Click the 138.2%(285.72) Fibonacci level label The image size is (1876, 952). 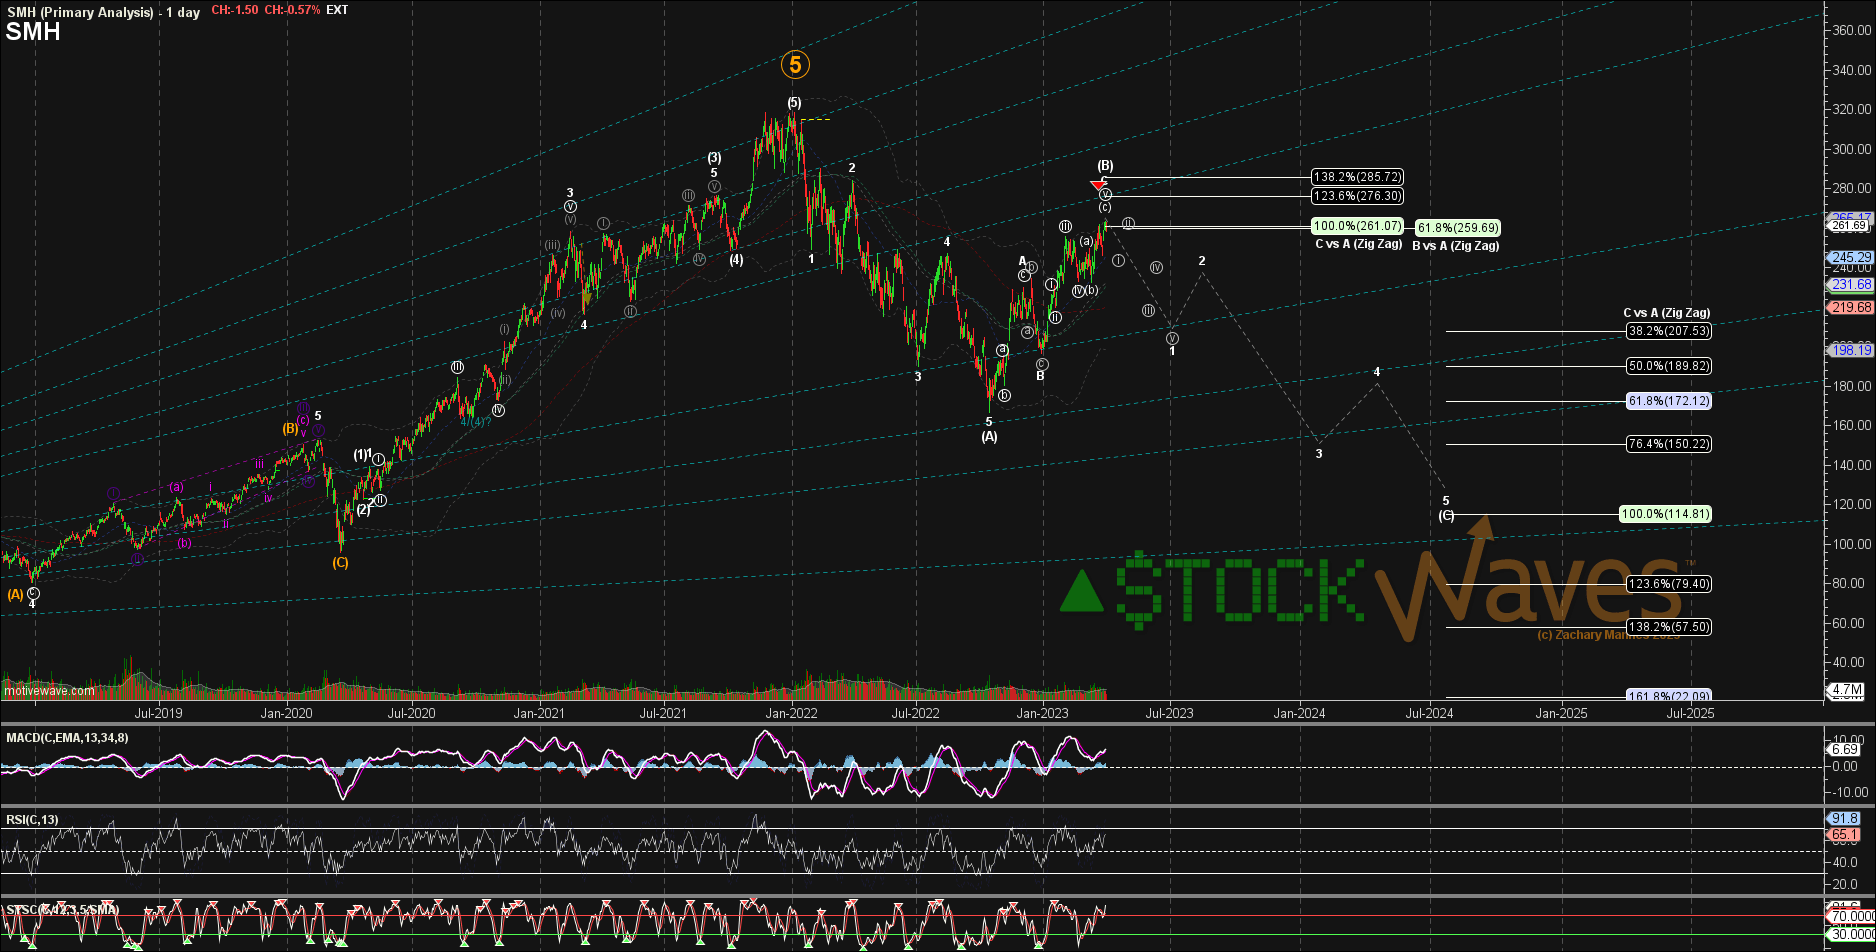[1357, 177]
